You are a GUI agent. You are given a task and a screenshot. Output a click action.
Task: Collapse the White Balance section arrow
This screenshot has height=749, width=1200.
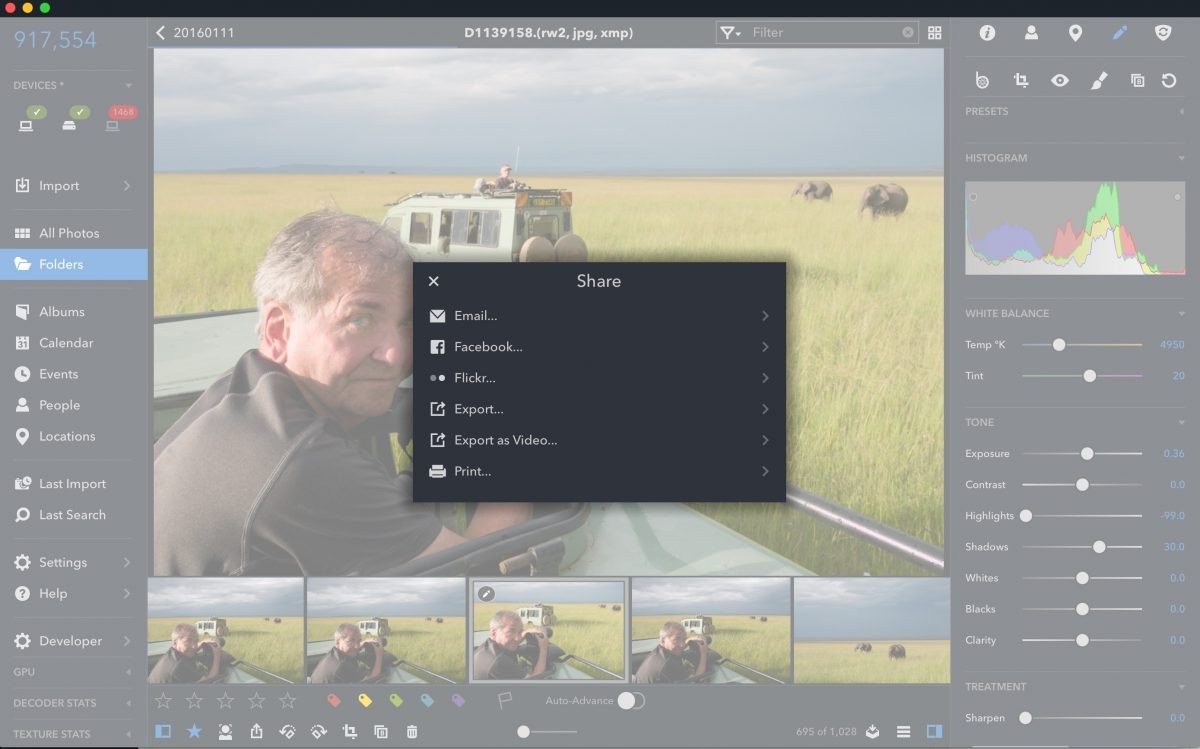(1181, 313)
